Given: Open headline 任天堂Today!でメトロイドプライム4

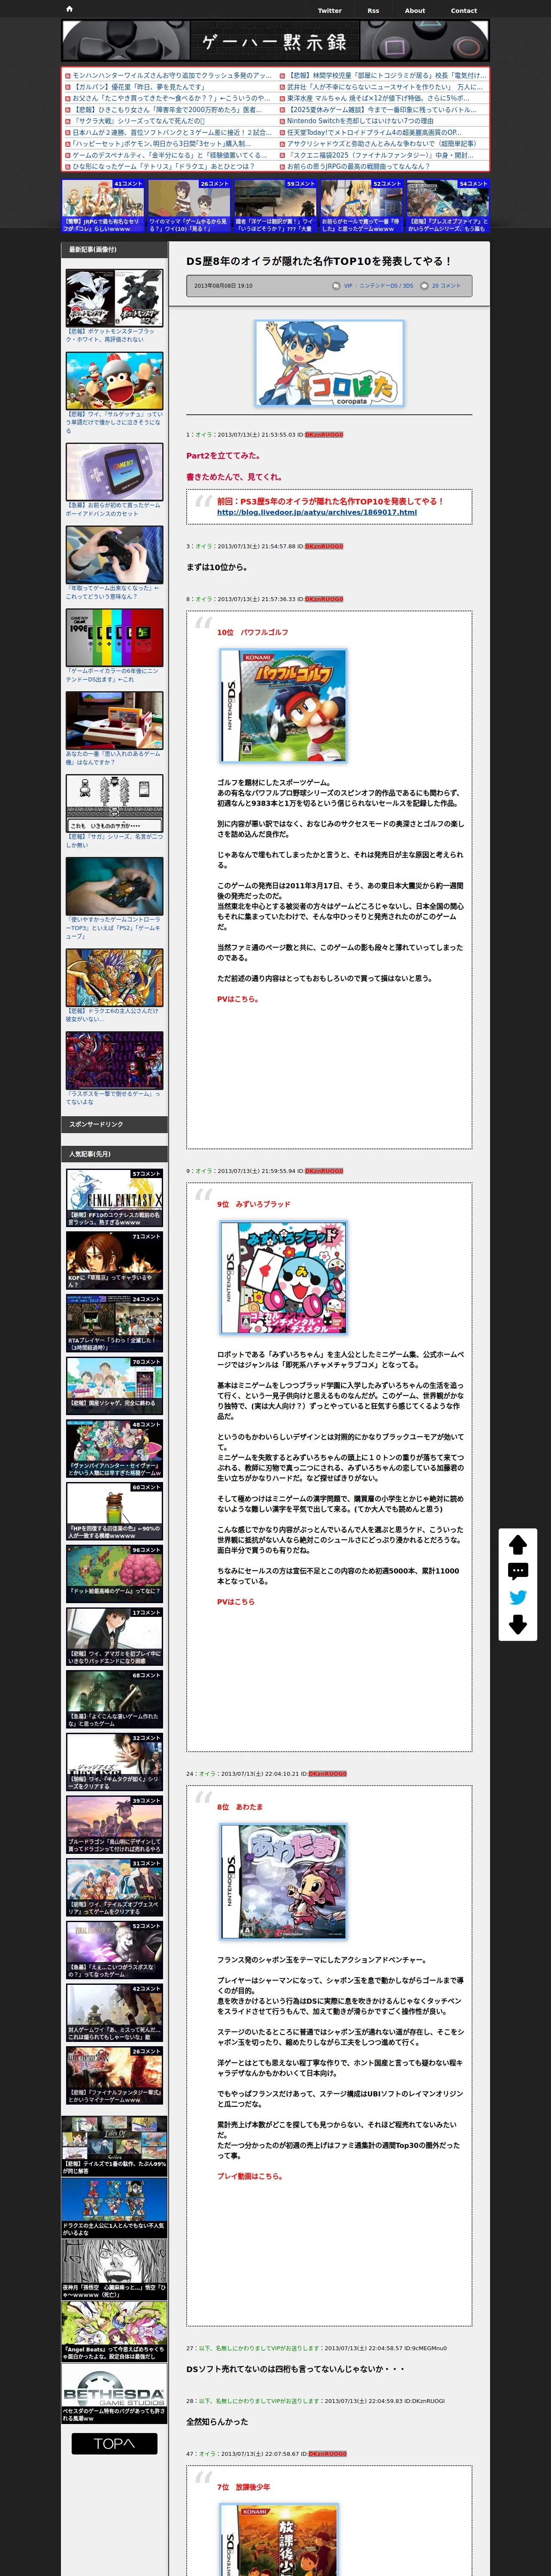Looking at the screenshot, I should click(x=374, y=132).
